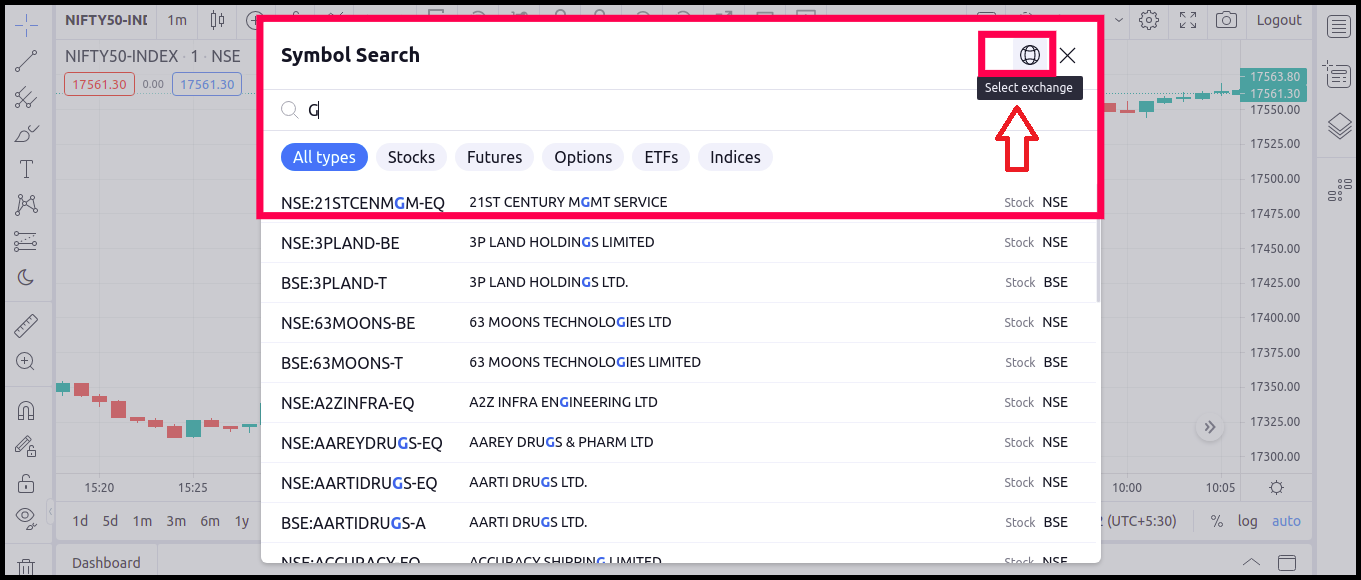This screenshot has width=1361, height=580.
Task: Take a chart snapshot with camera icon
Action: 1226,20
